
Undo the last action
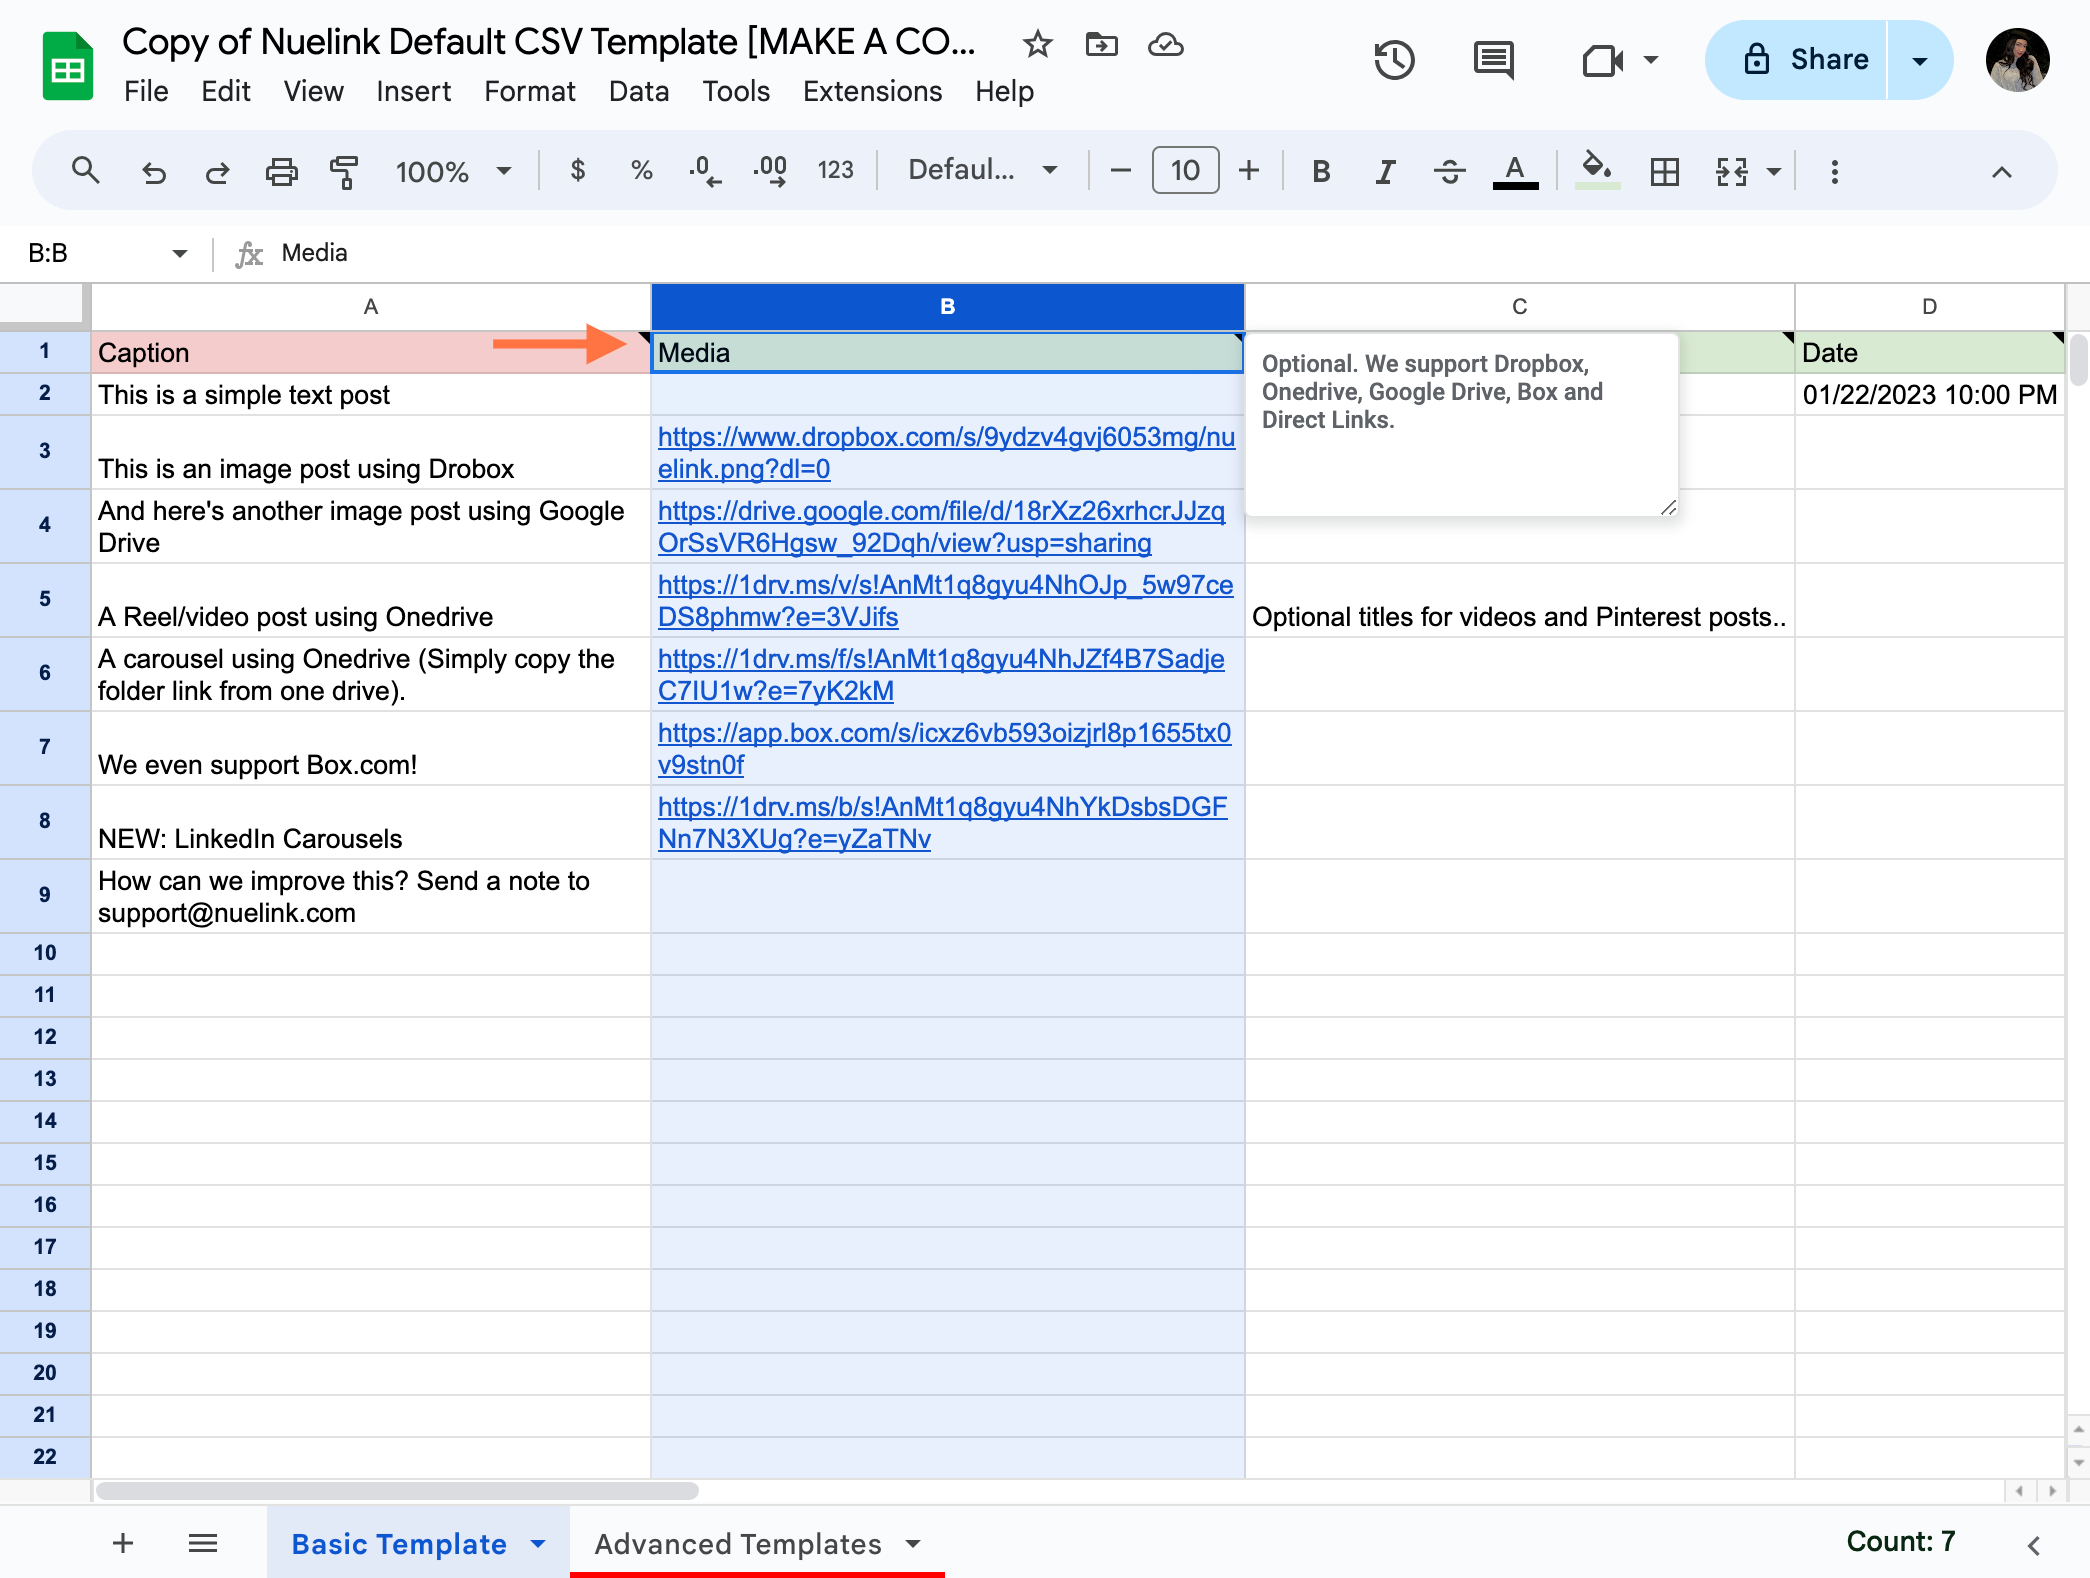pyautogui.click(x=153, y=171)
